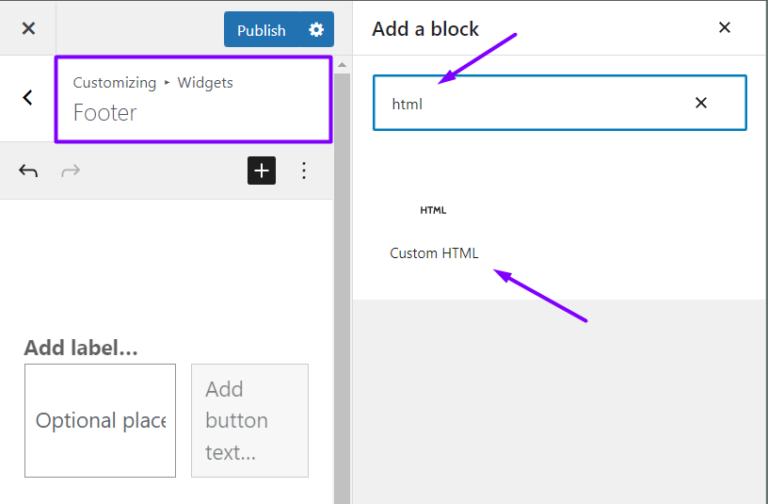Click the Footer section title

(105, 113)
